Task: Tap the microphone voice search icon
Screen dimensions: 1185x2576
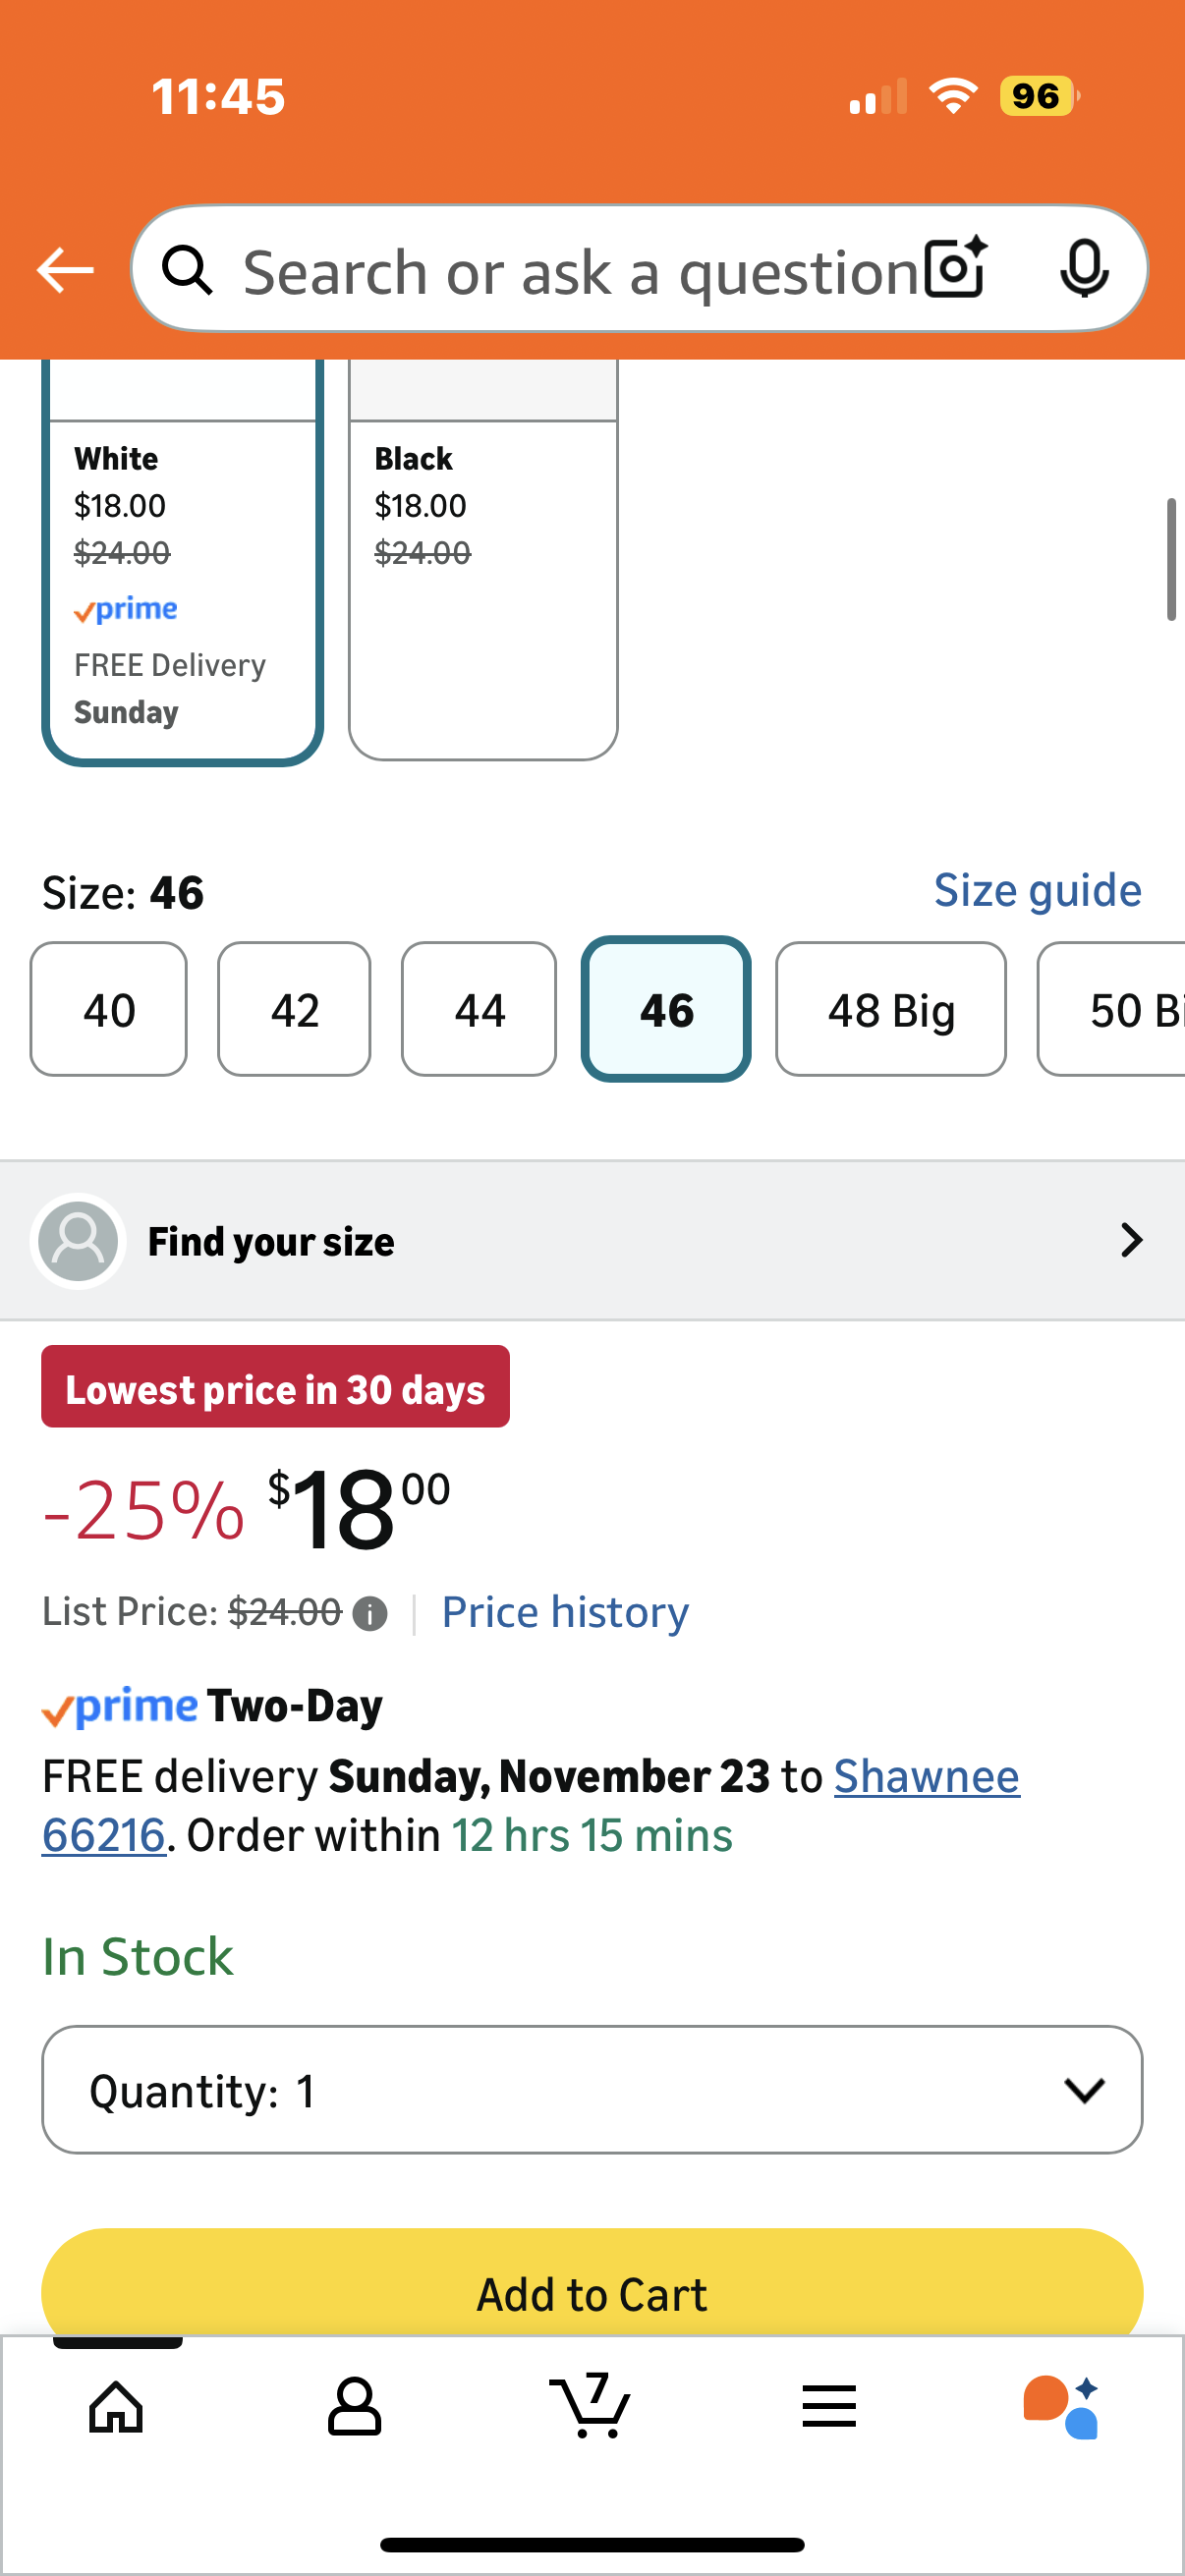Action: (x=1083, y=270)
